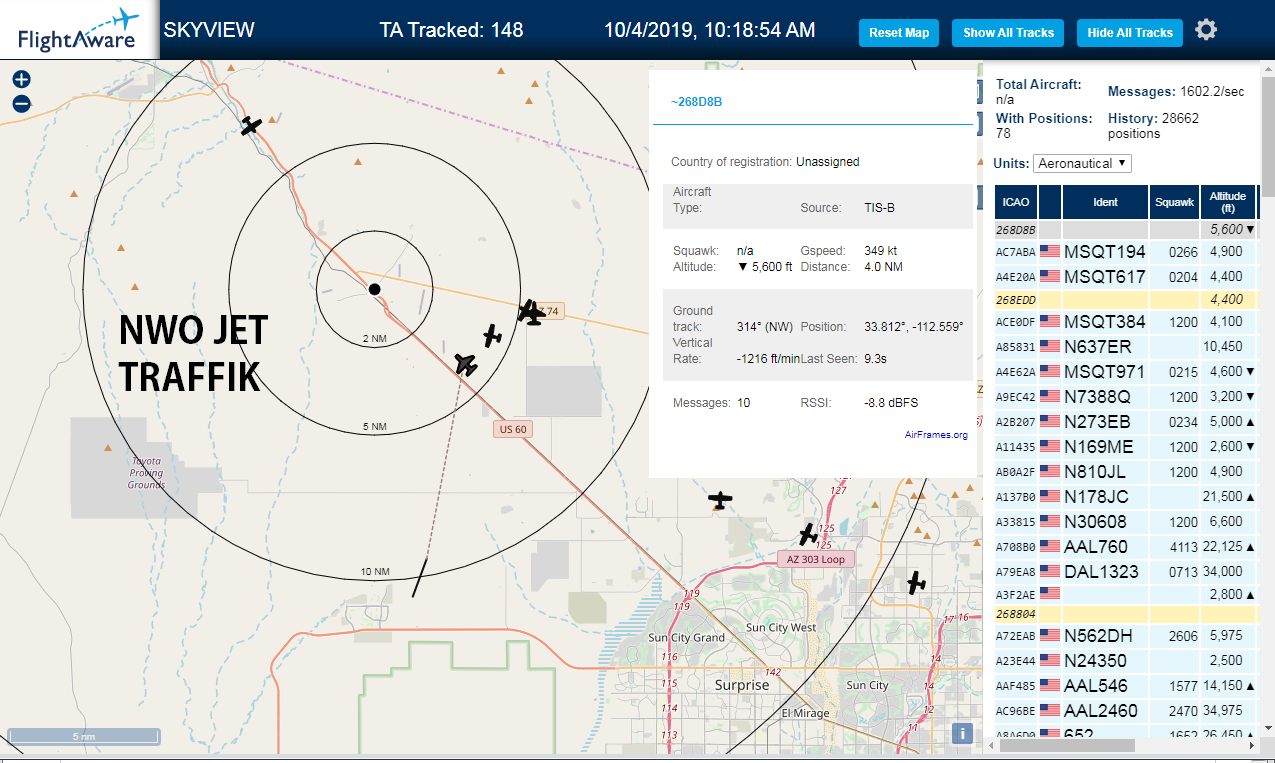Screen dimensions: 1275x763
Task: Click US flag icon for DAL1323
Action: (1049, 571)
